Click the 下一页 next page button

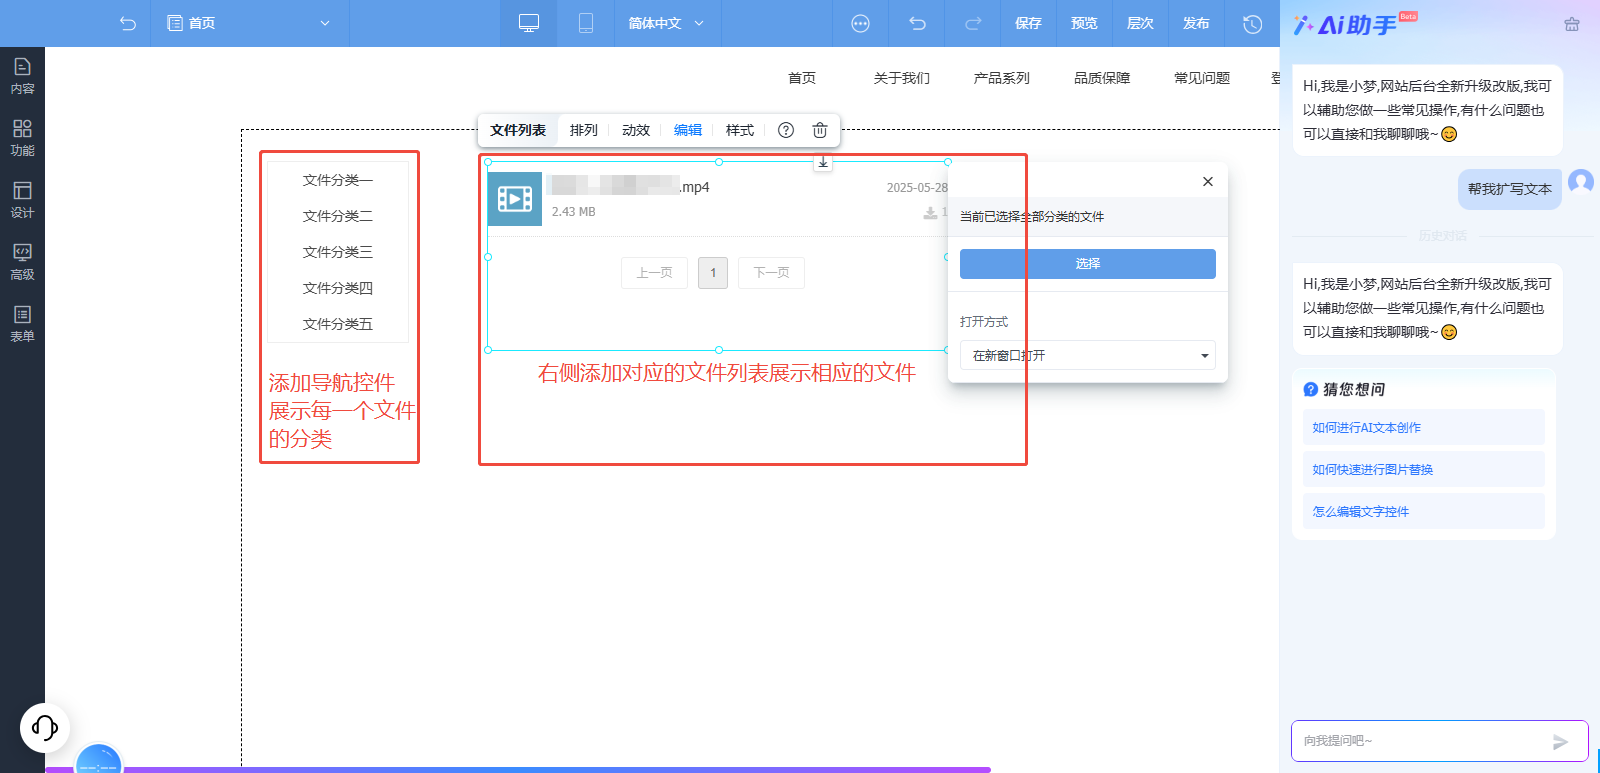(771, 273)
